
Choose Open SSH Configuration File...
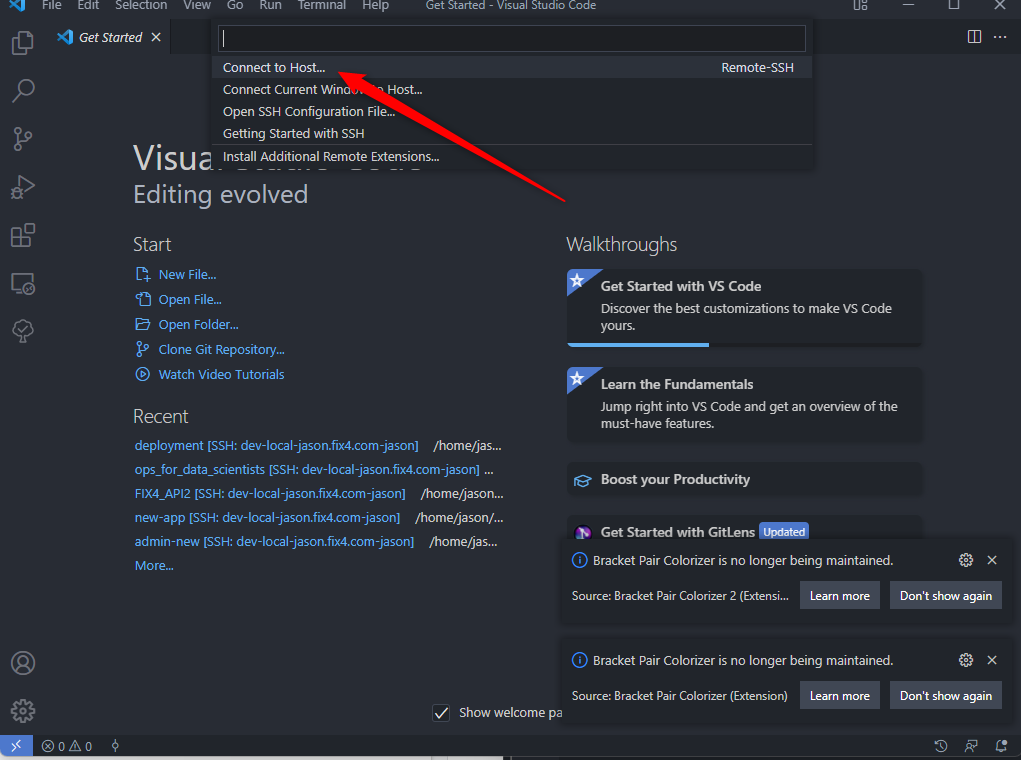tap(512, 111)
